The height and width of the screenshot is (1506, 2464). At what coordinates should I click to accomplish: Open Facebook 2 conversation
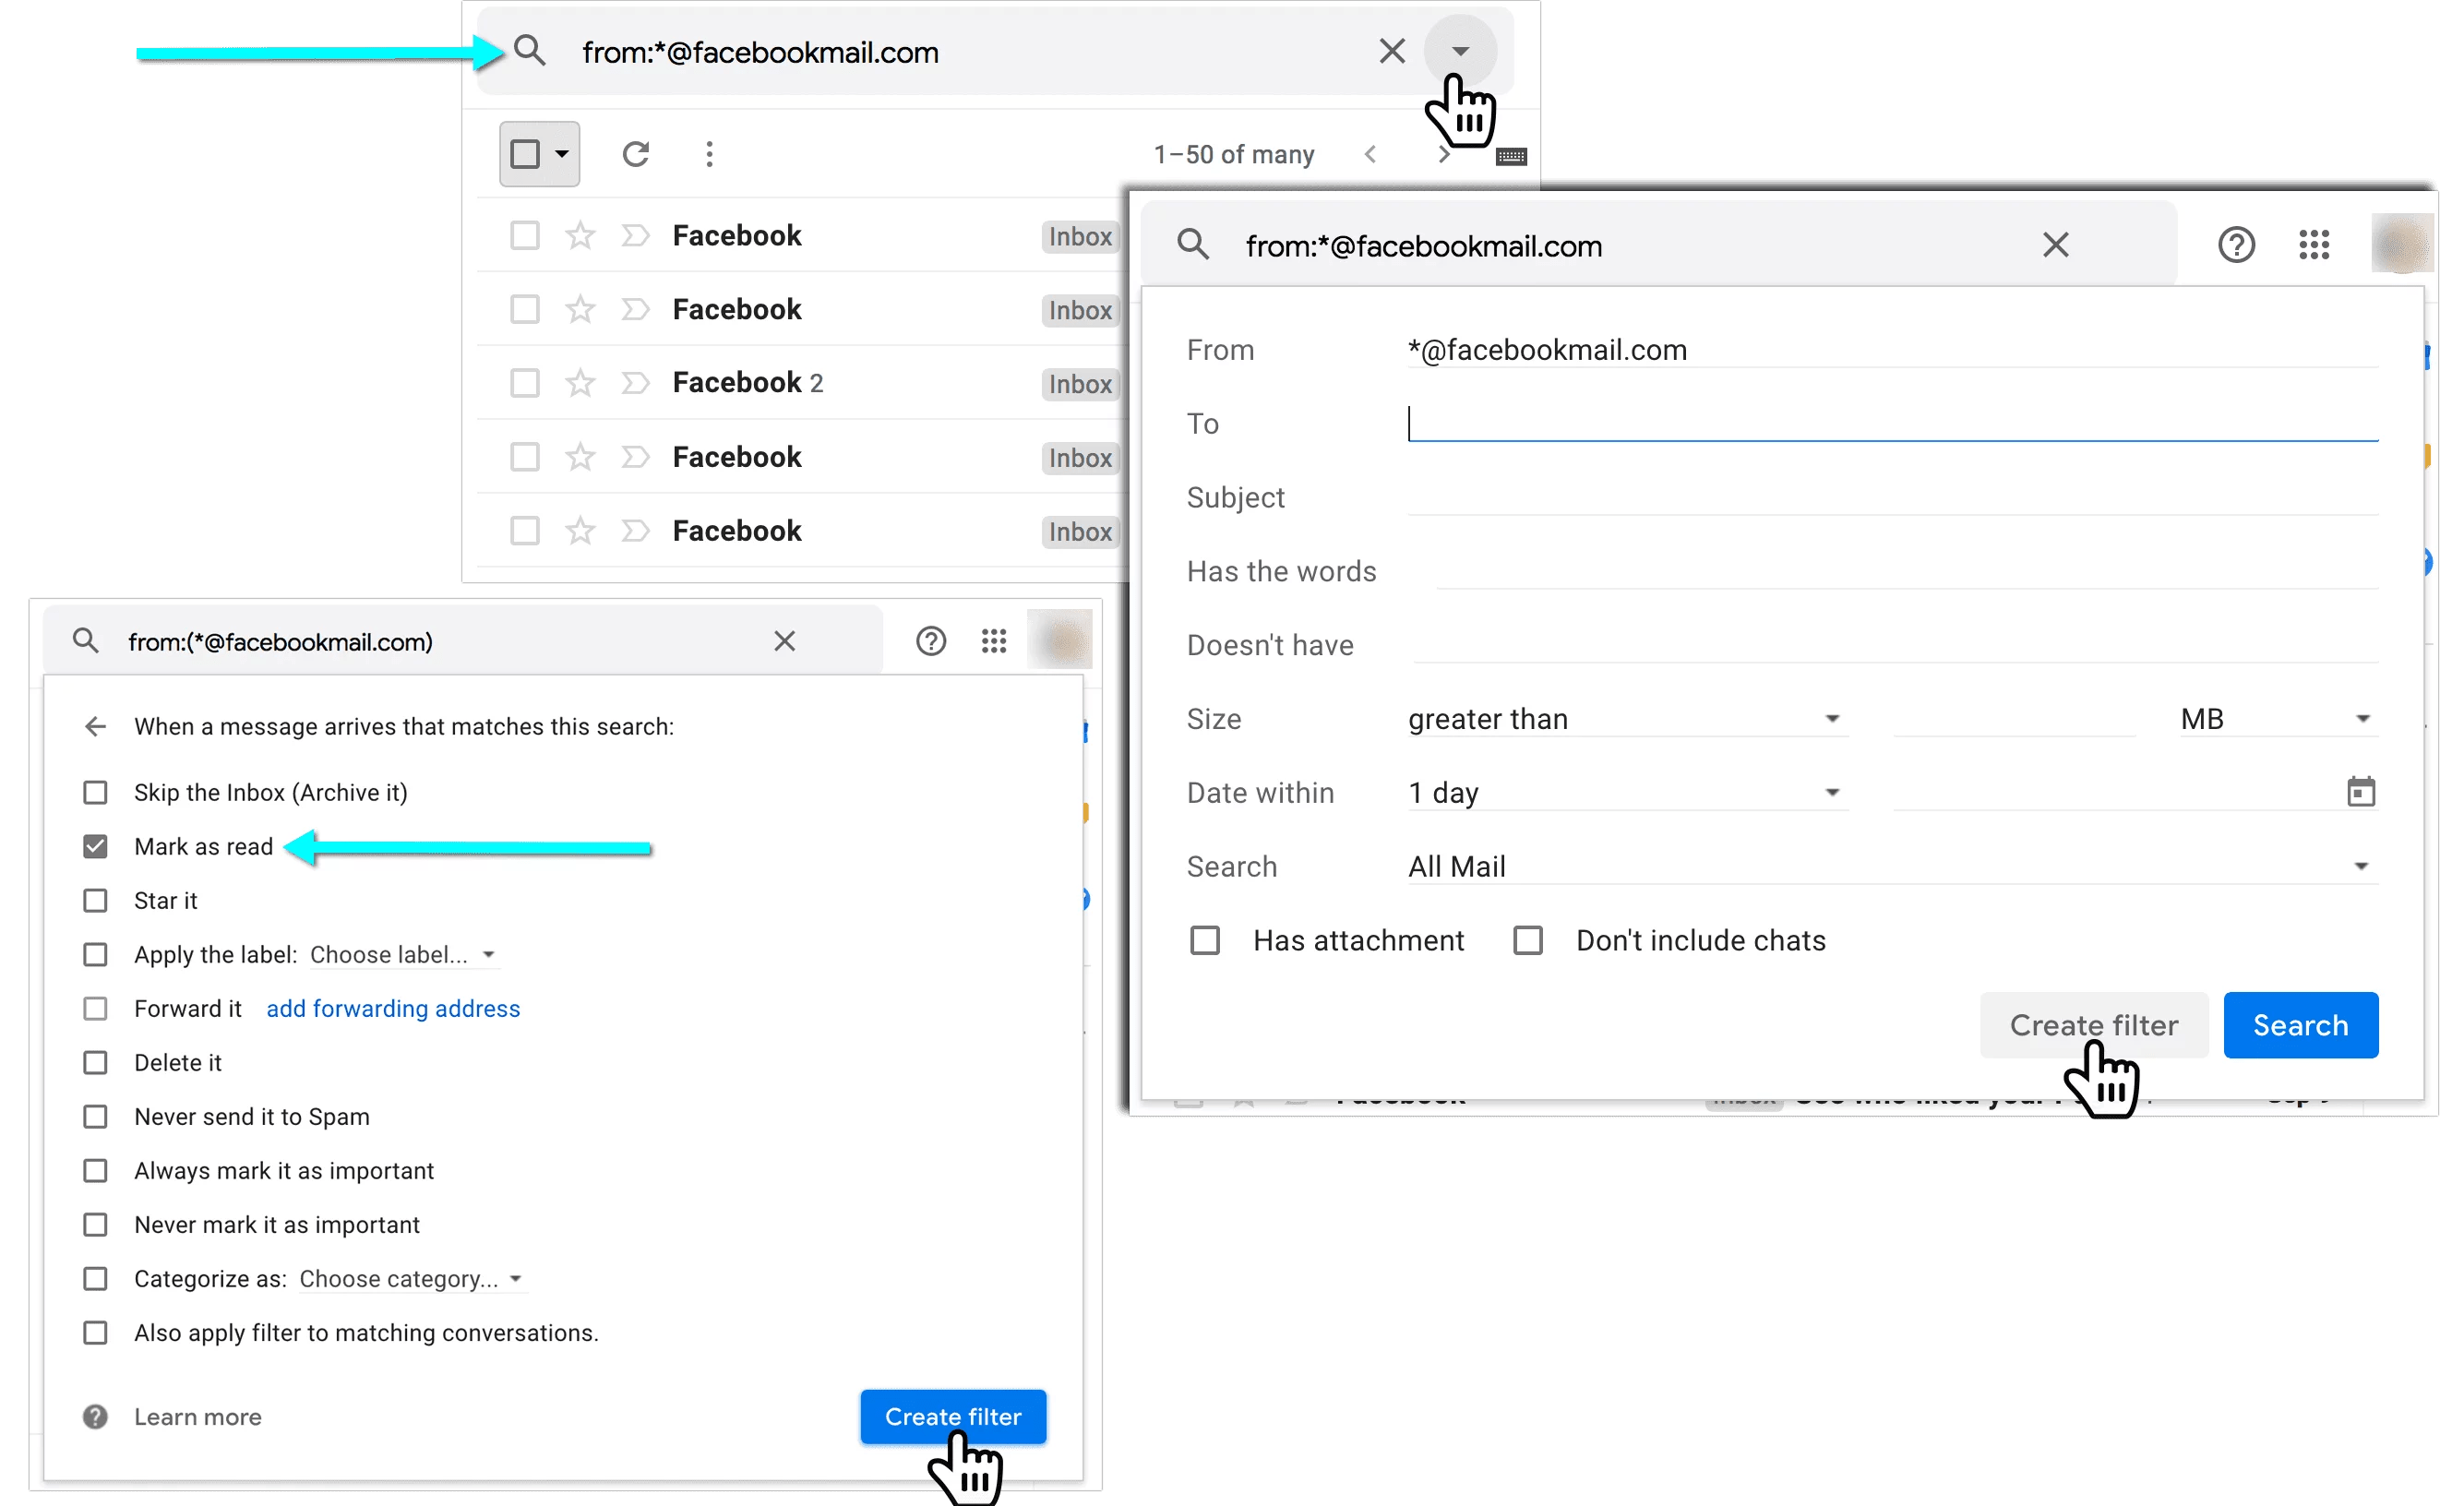point(747,383)
